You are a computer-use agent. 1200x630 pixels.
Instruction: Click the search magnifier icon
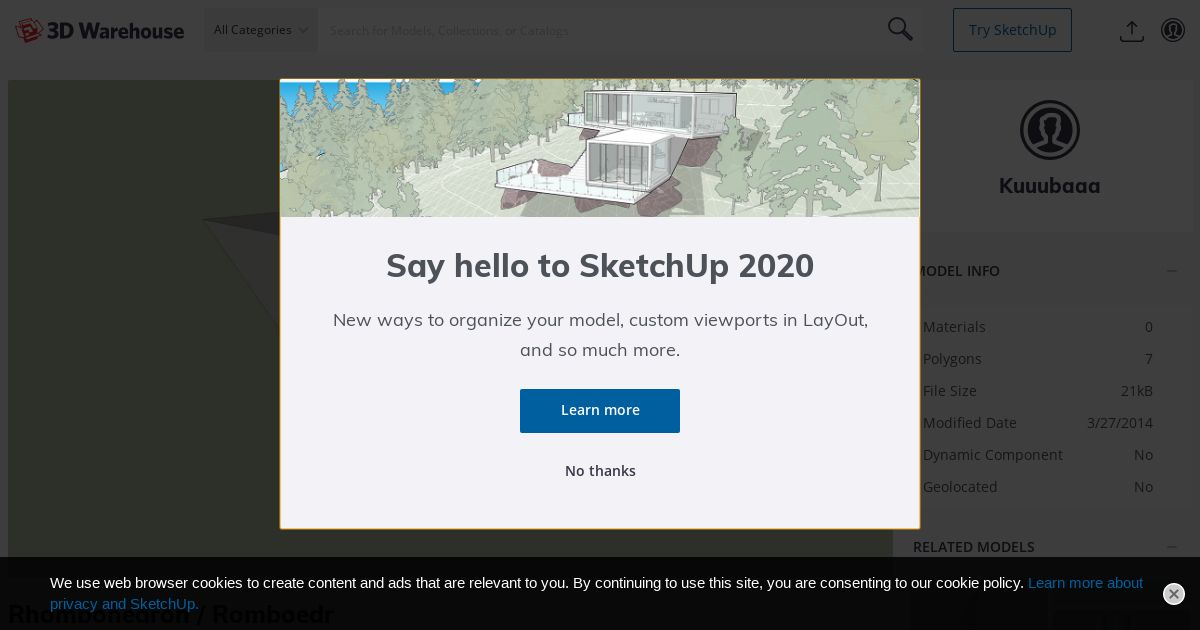[900, 29]
